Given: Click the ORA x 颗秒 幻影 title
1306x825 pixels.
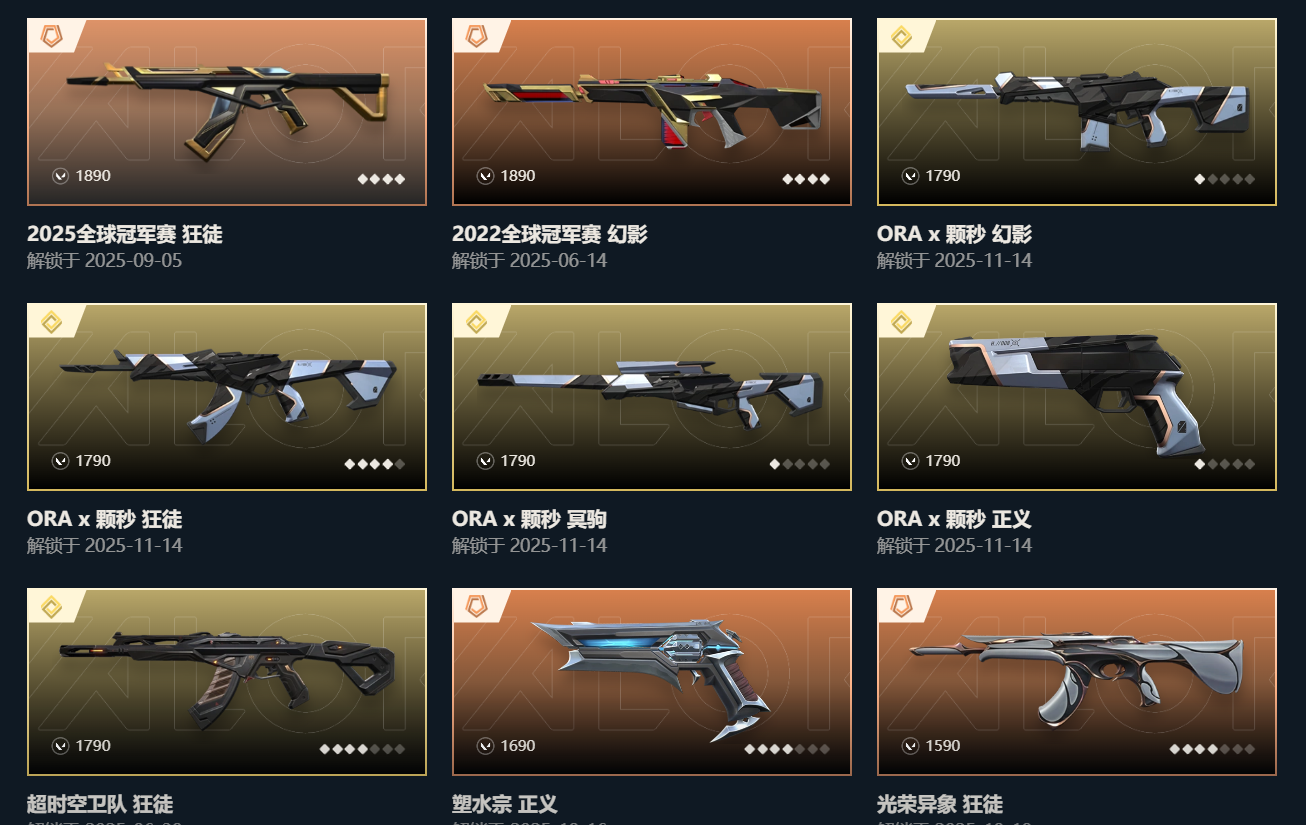Looking at the screenshot, I should (954, 234).
